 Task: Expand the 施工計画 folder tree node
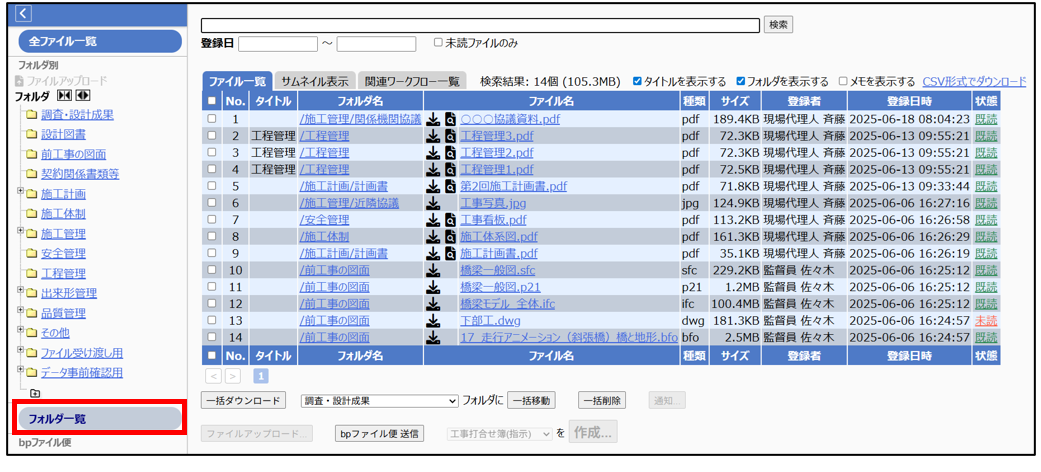pos(19,193)
